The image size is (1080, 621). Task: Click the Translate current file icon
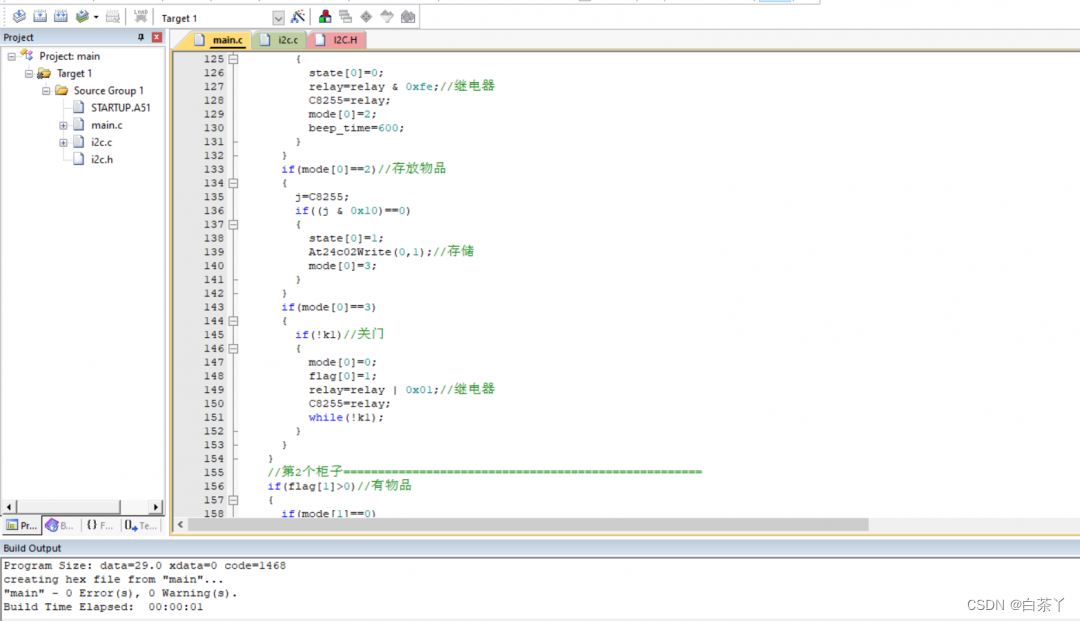[19, 17]
